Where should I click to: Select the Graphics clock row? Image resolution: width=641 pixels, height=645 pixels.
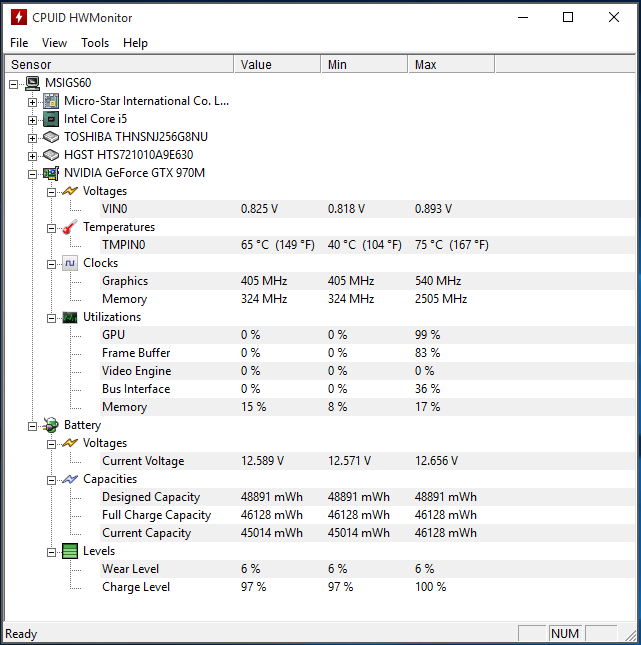tap(367, 281)
